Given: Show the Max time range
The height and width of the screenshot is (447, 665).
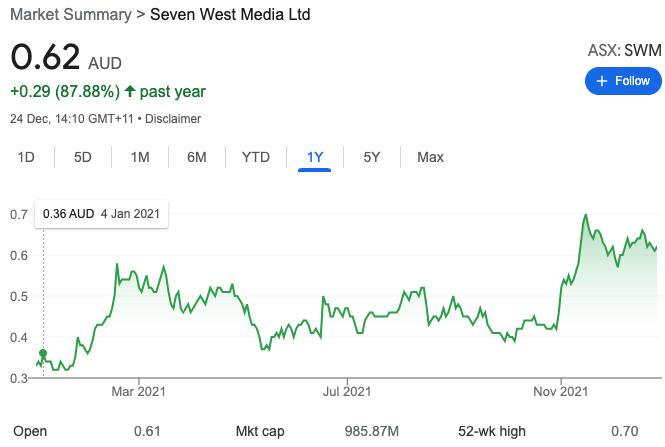Looking at the screenshot, I should (430, 157).
